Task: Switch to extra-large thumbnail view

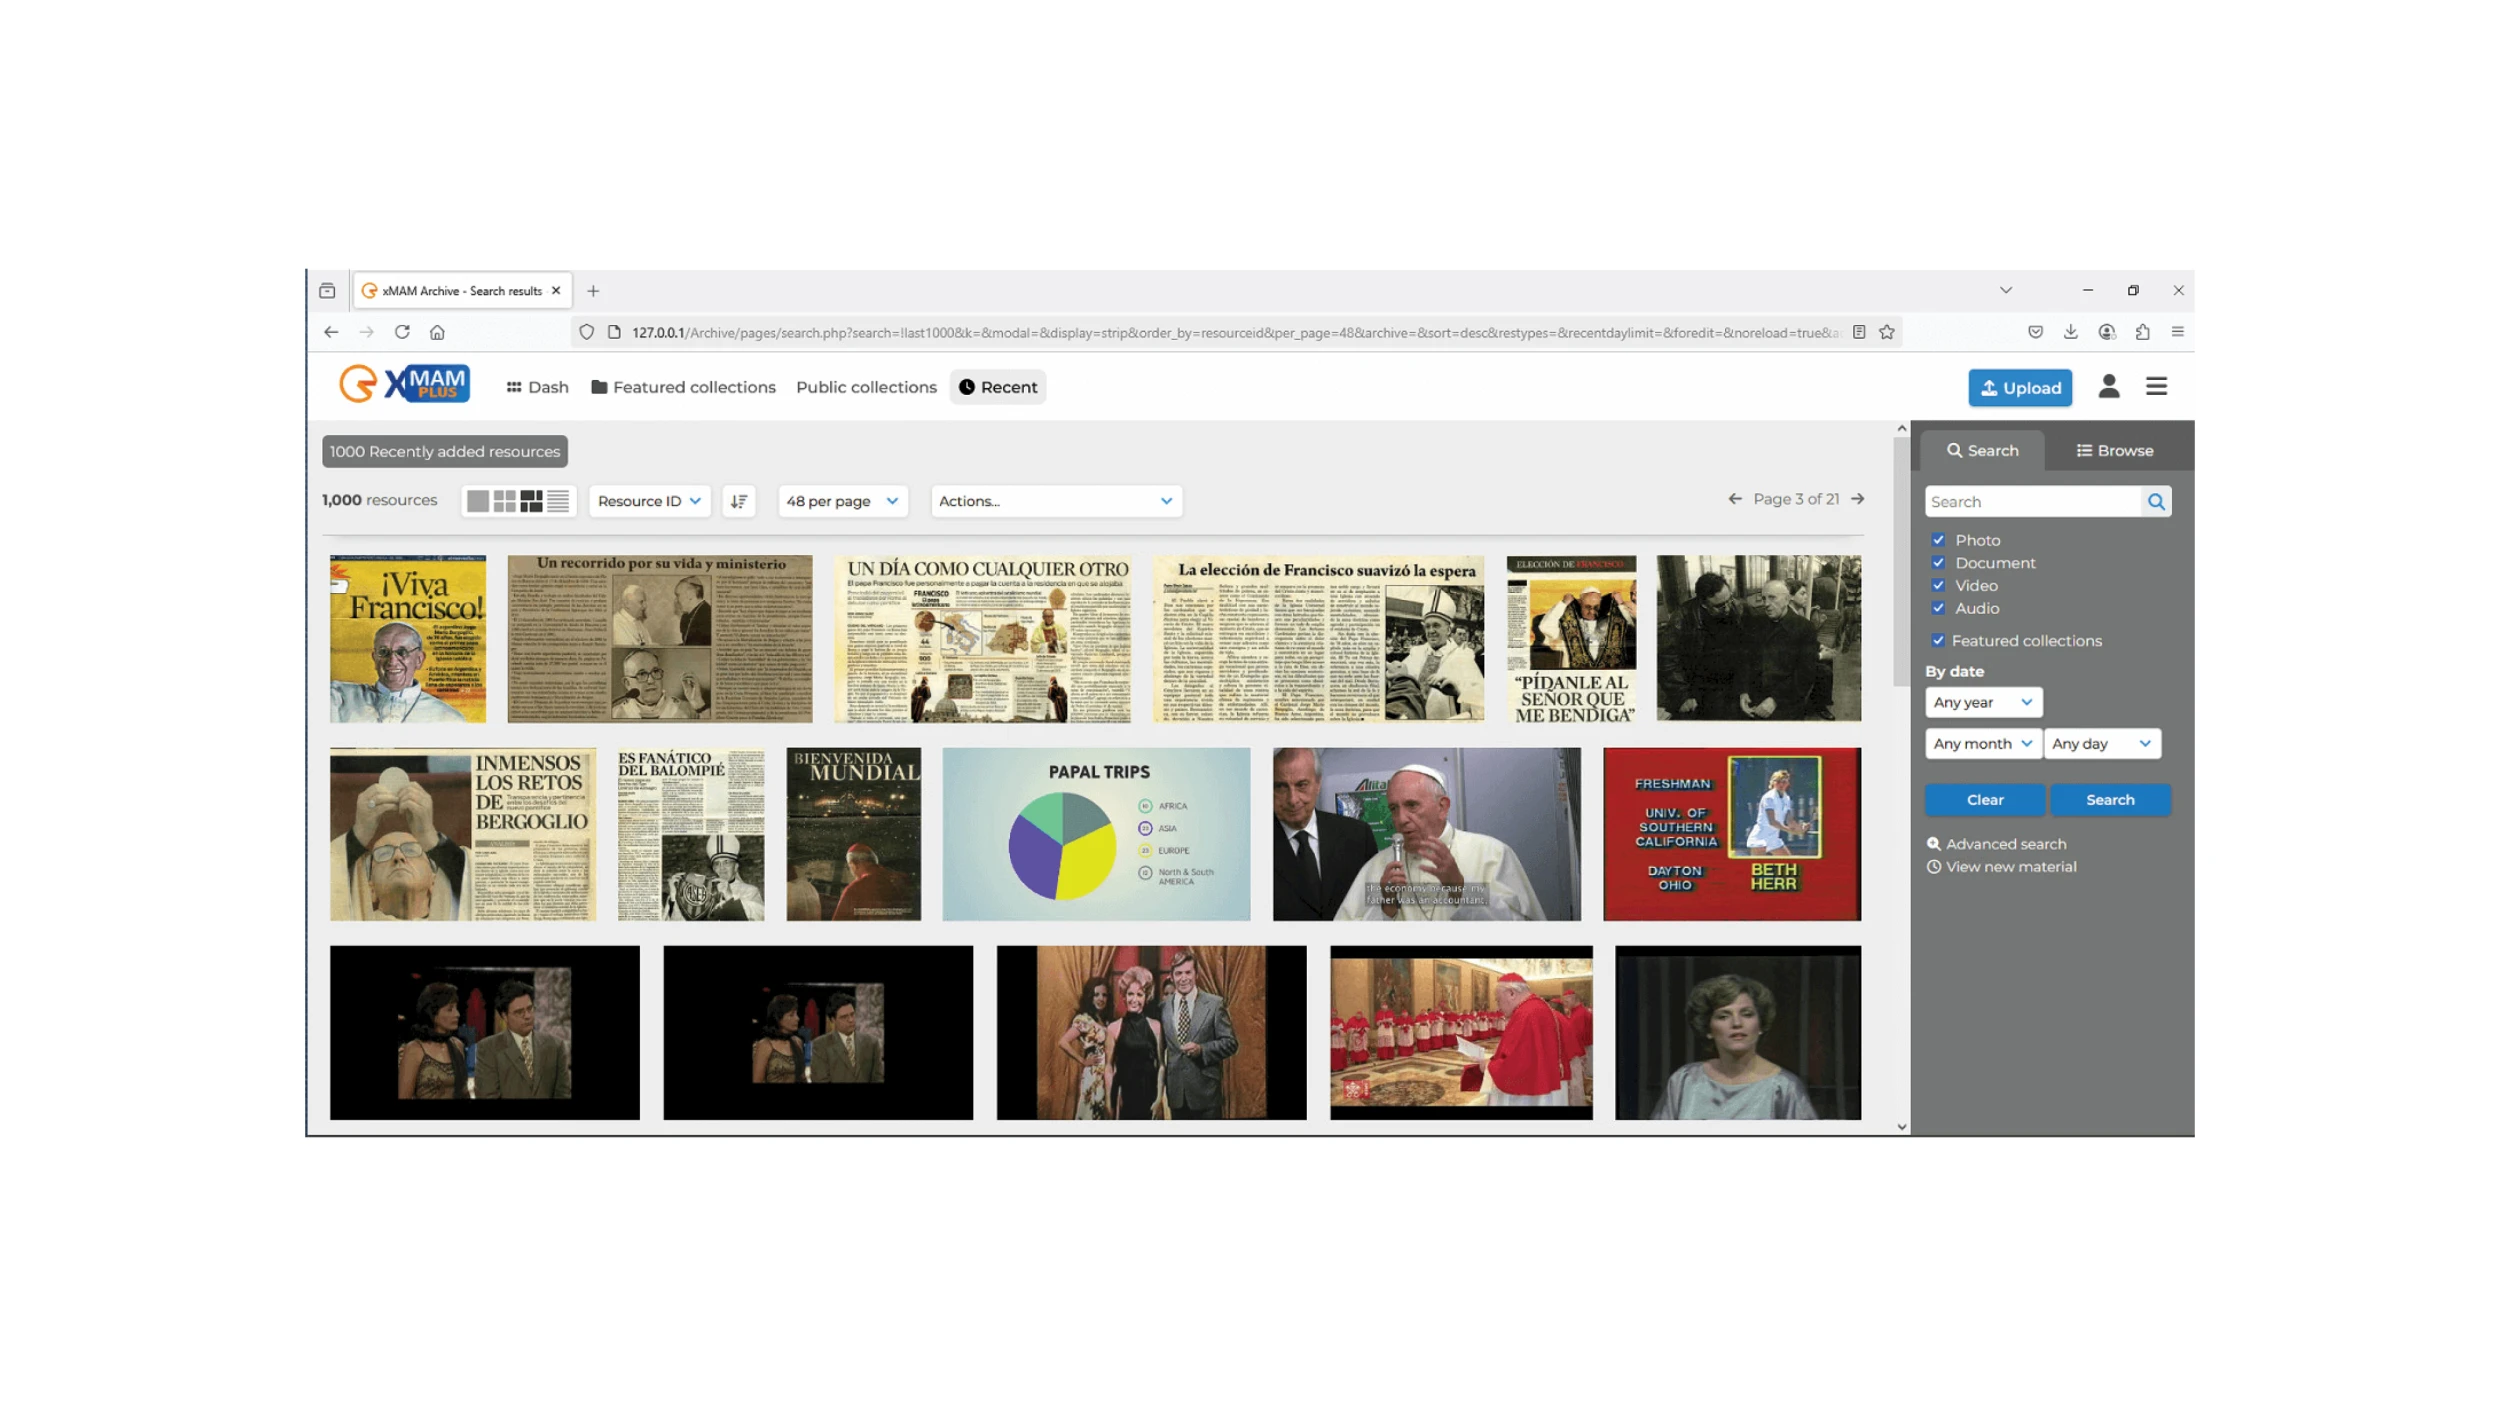Action: pos(478,501)
